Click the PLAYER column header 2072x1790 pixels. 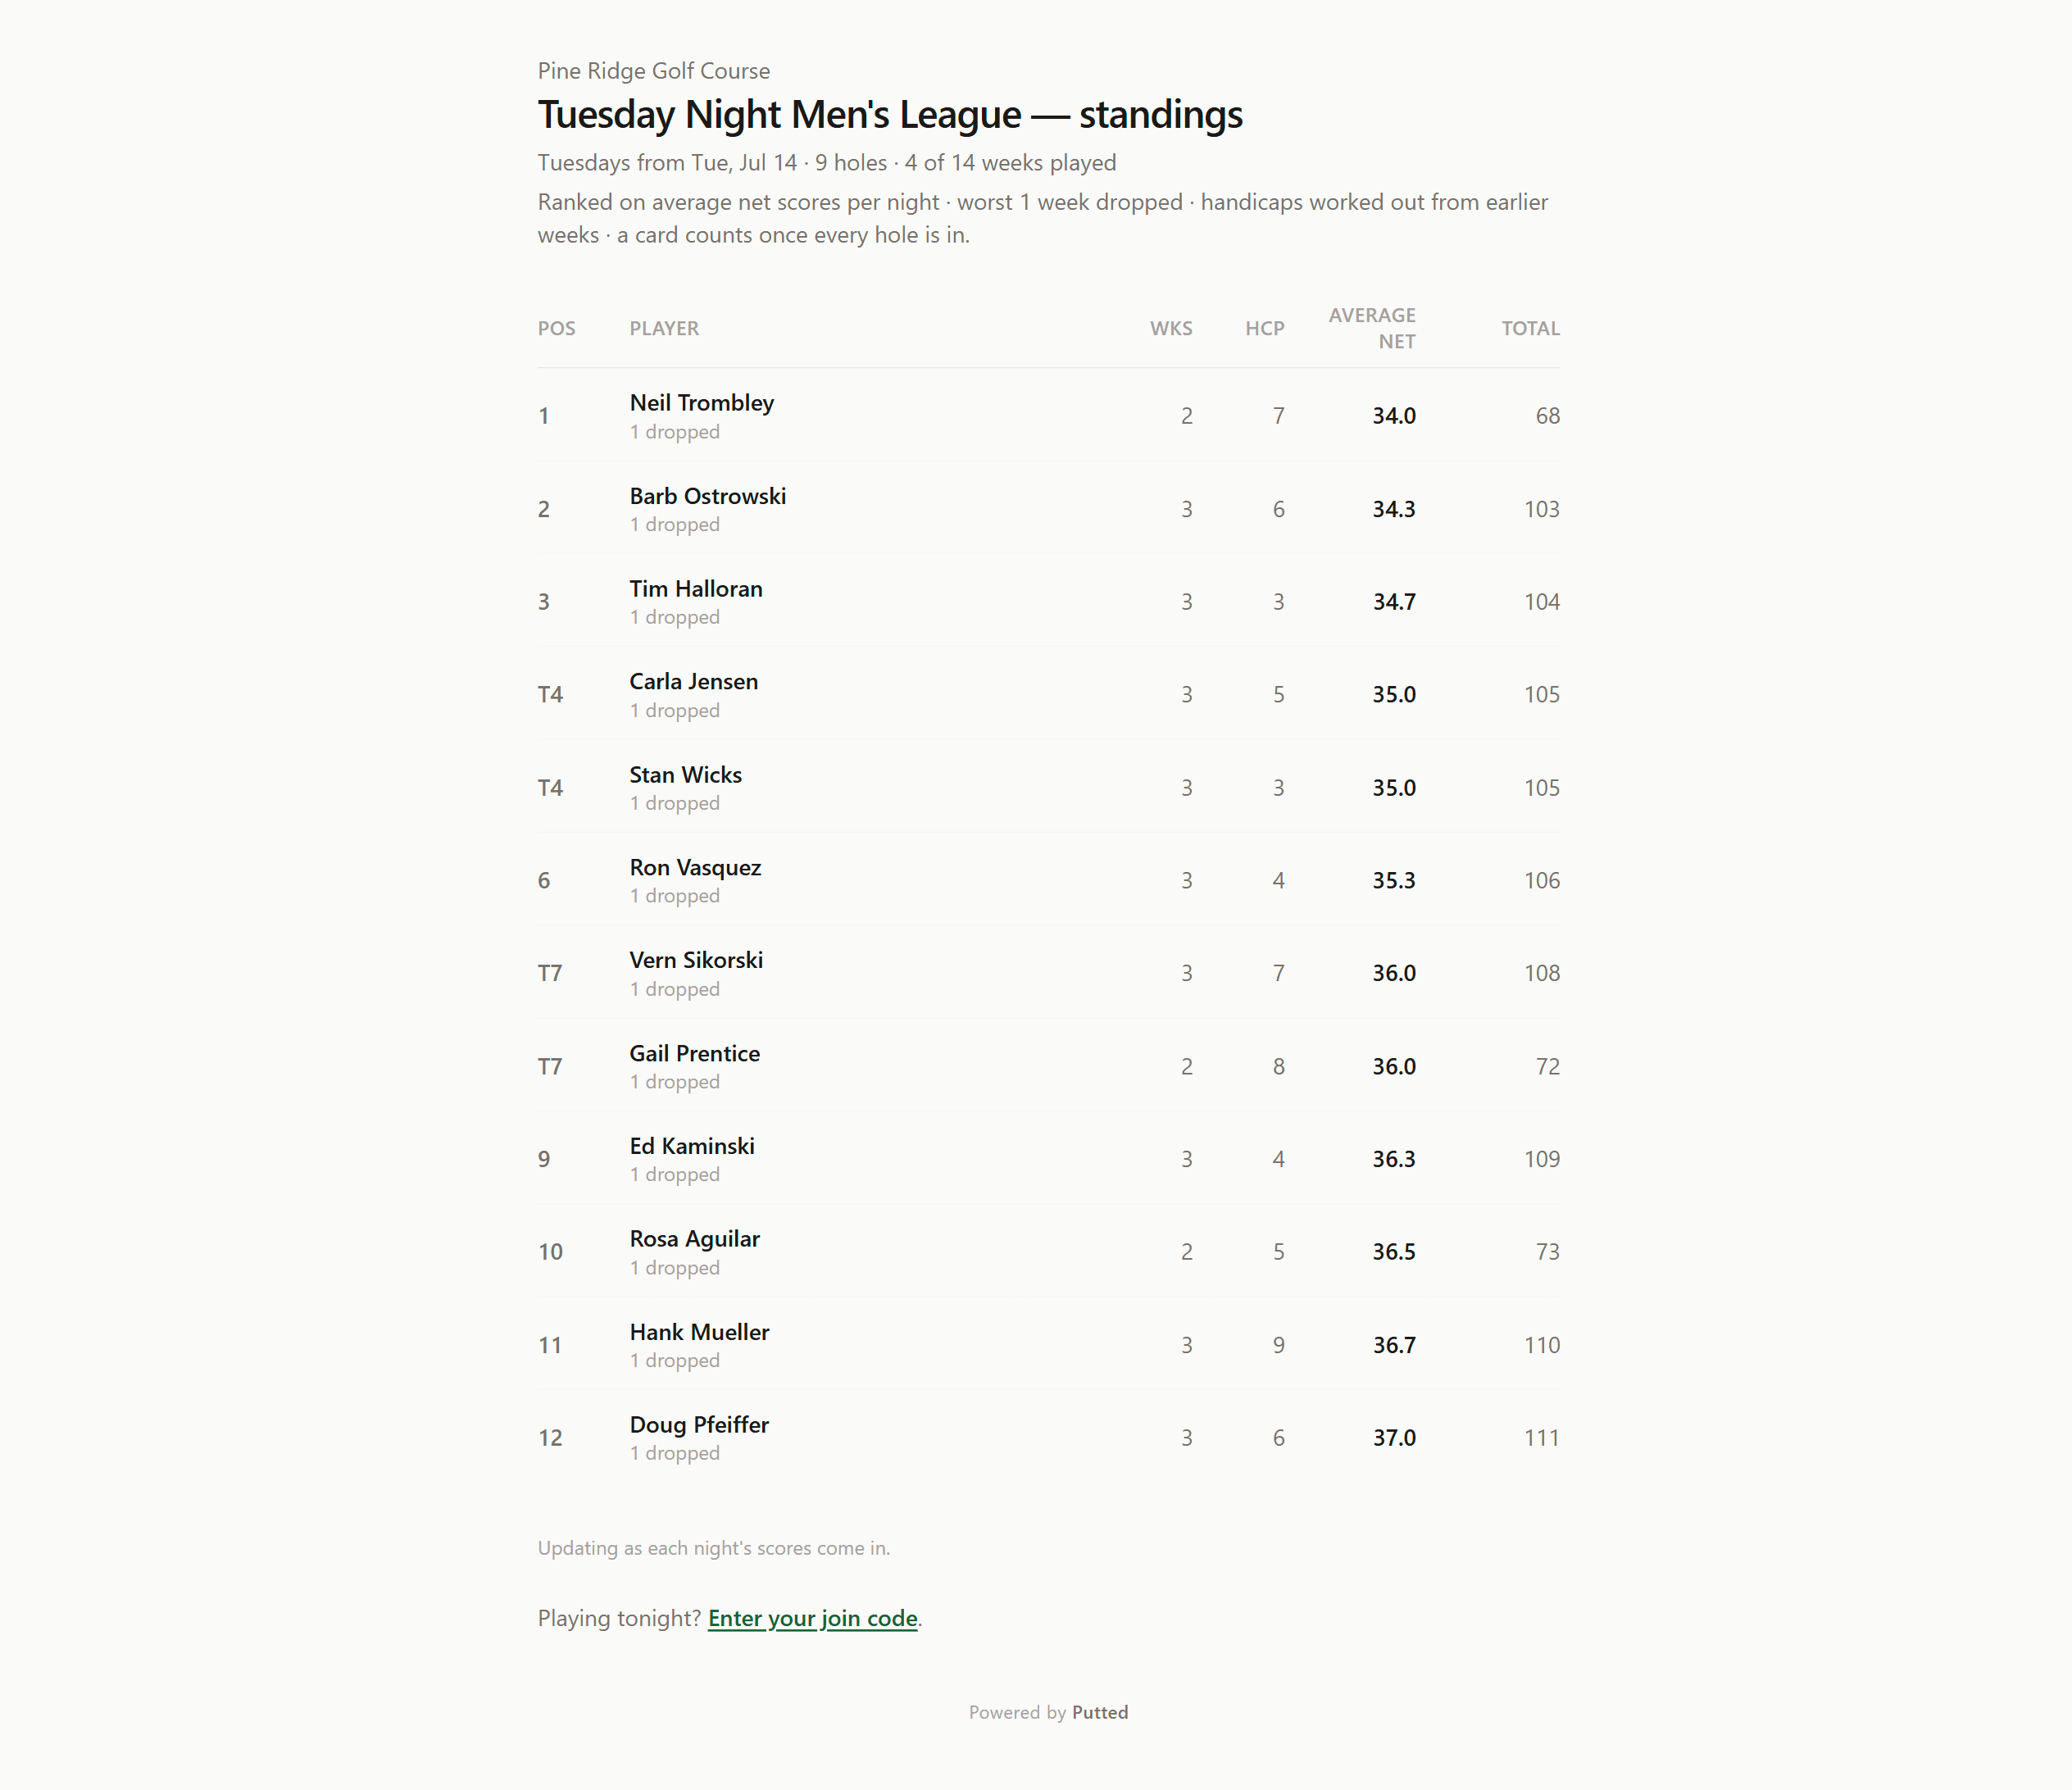coord(664,328)
